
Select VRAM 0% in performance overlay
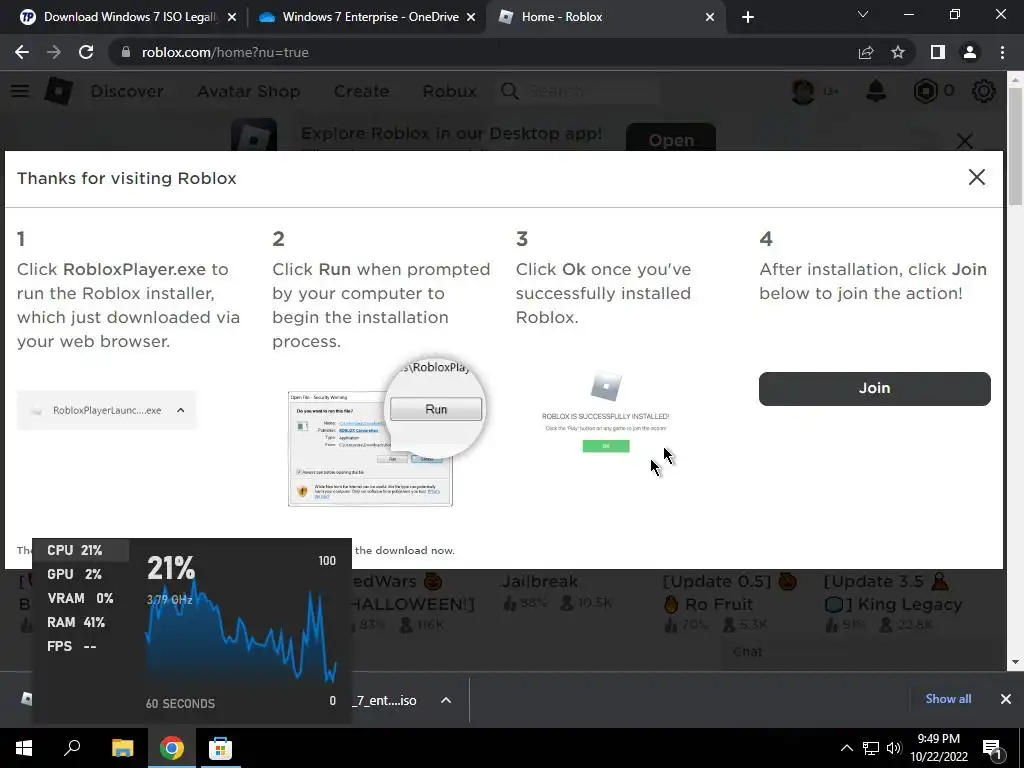[x=80, y=598]
